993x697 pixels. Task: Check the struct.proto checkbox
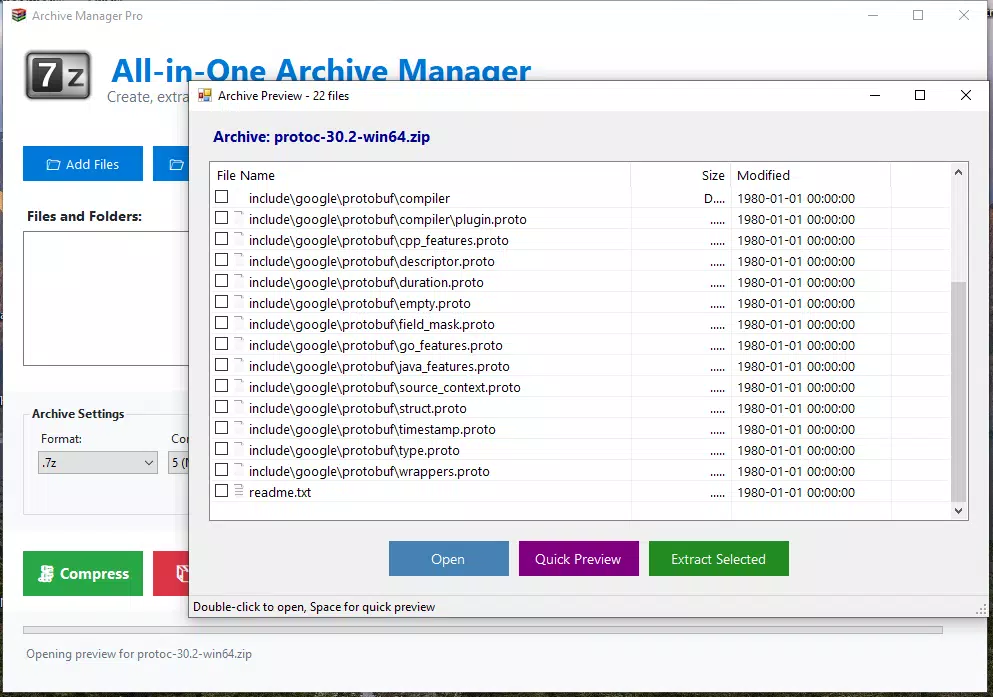click(222, 406)
